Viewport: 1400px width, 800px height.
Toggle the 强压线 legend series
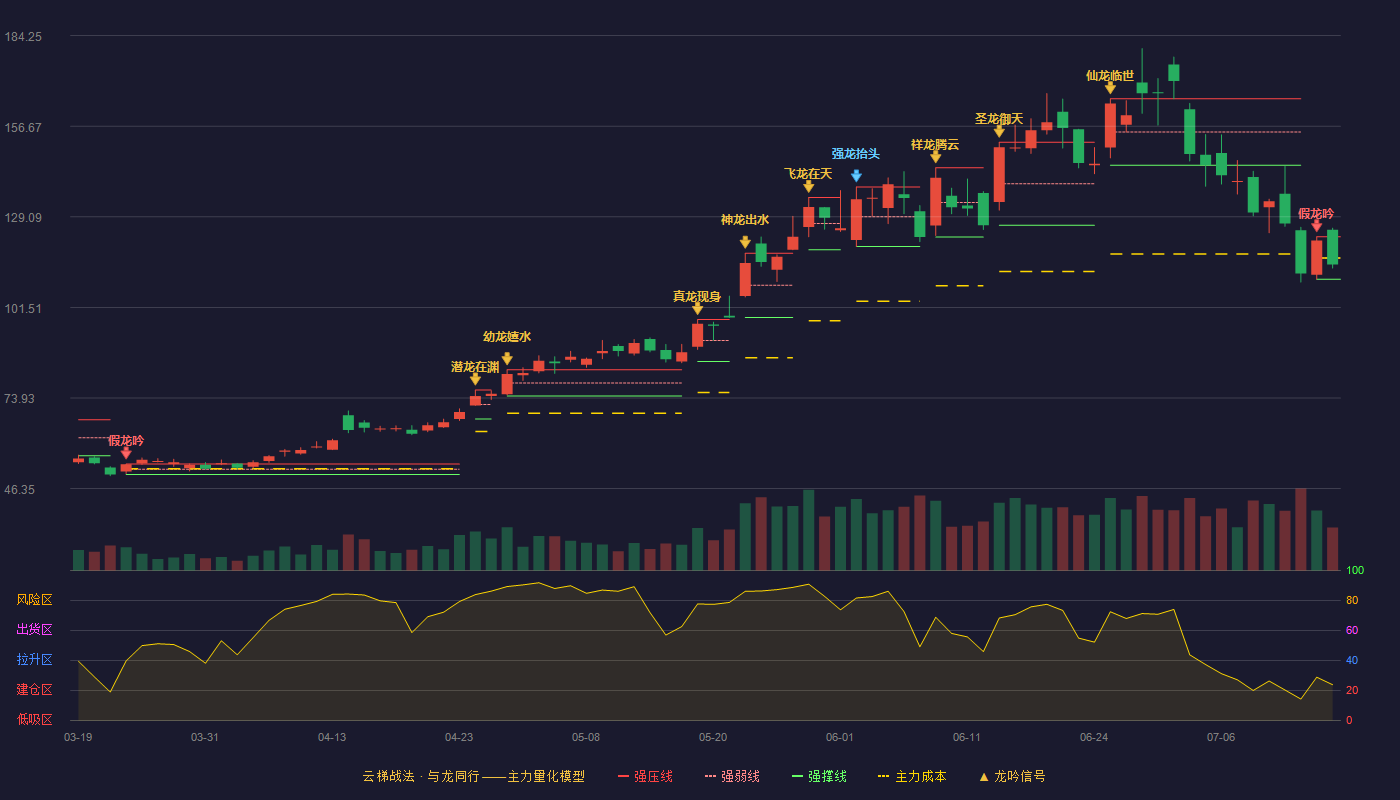645,776
